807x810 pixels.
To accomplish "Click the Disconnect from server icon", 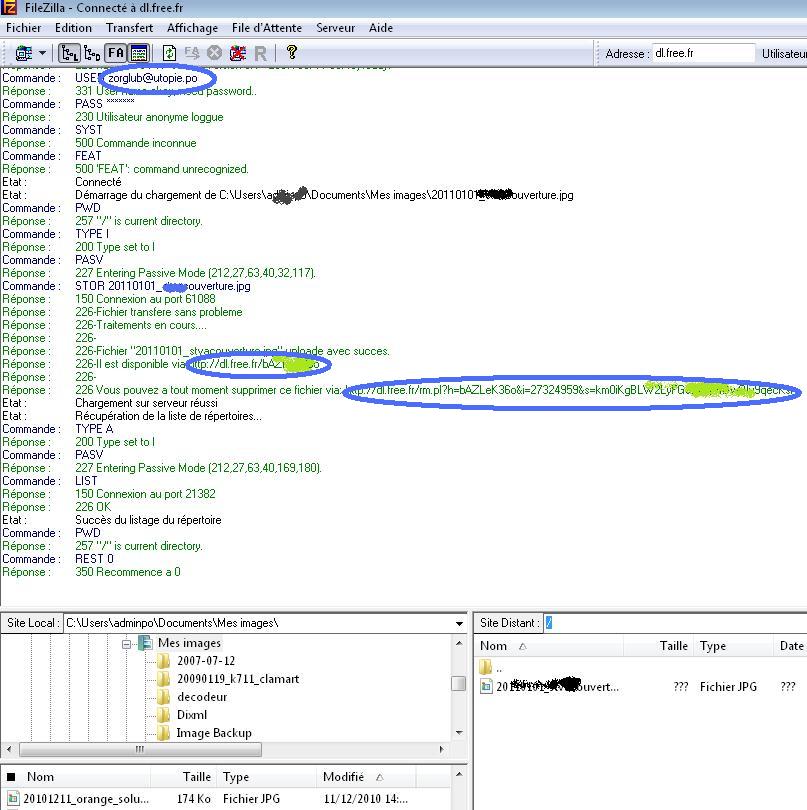I will 238,53.
